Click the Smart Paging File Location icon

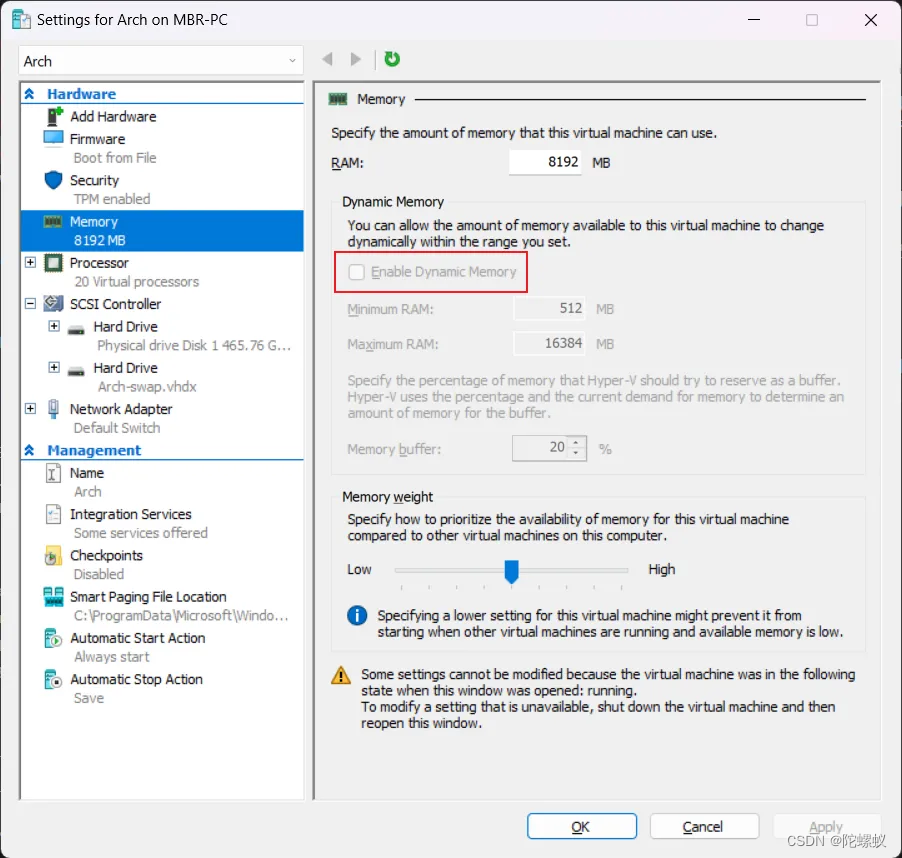point(53,597)
